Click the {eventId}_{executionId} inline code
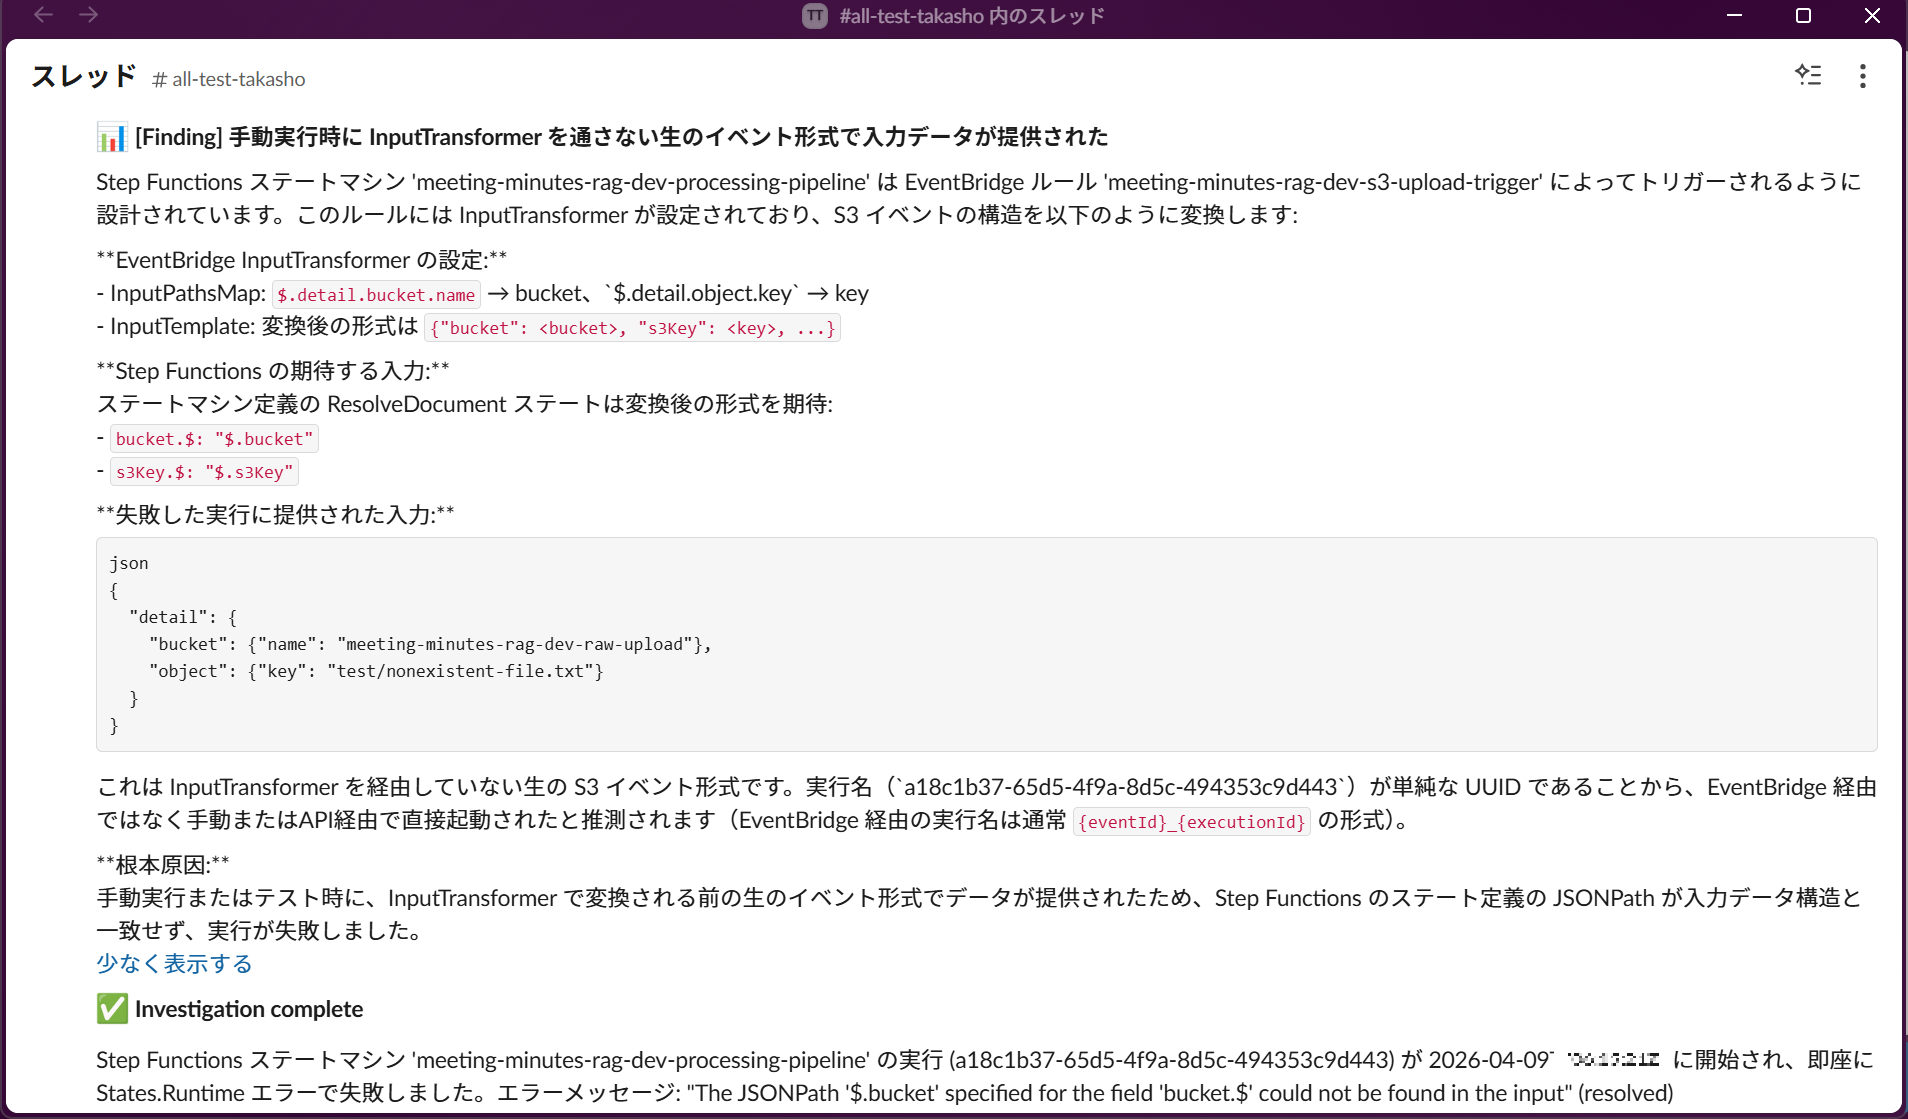This screenshot has height=1119, width=1908. pos(1191,822)
